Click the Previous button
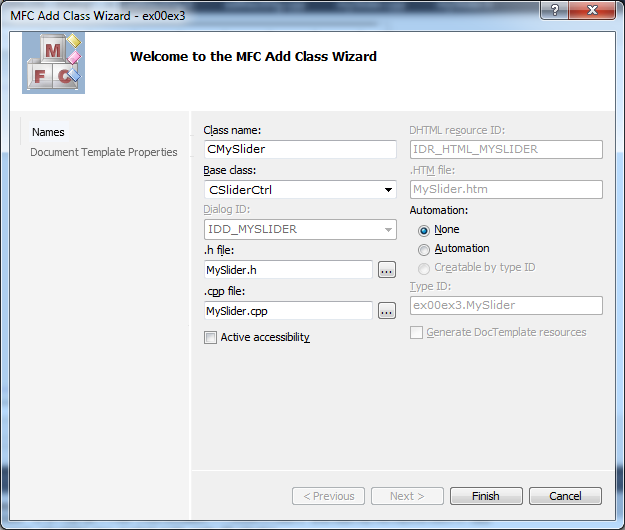Image resolution: width=625 pixels, height=530 pixels. coord(328,496)
